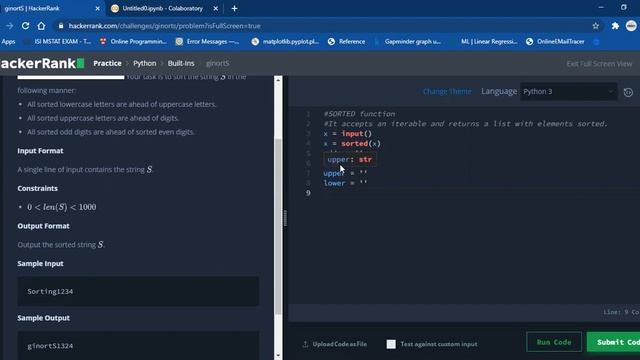This screenshot has width=640, height=360.
Task: Open the extensions puzzle icon
Action: 615,26
